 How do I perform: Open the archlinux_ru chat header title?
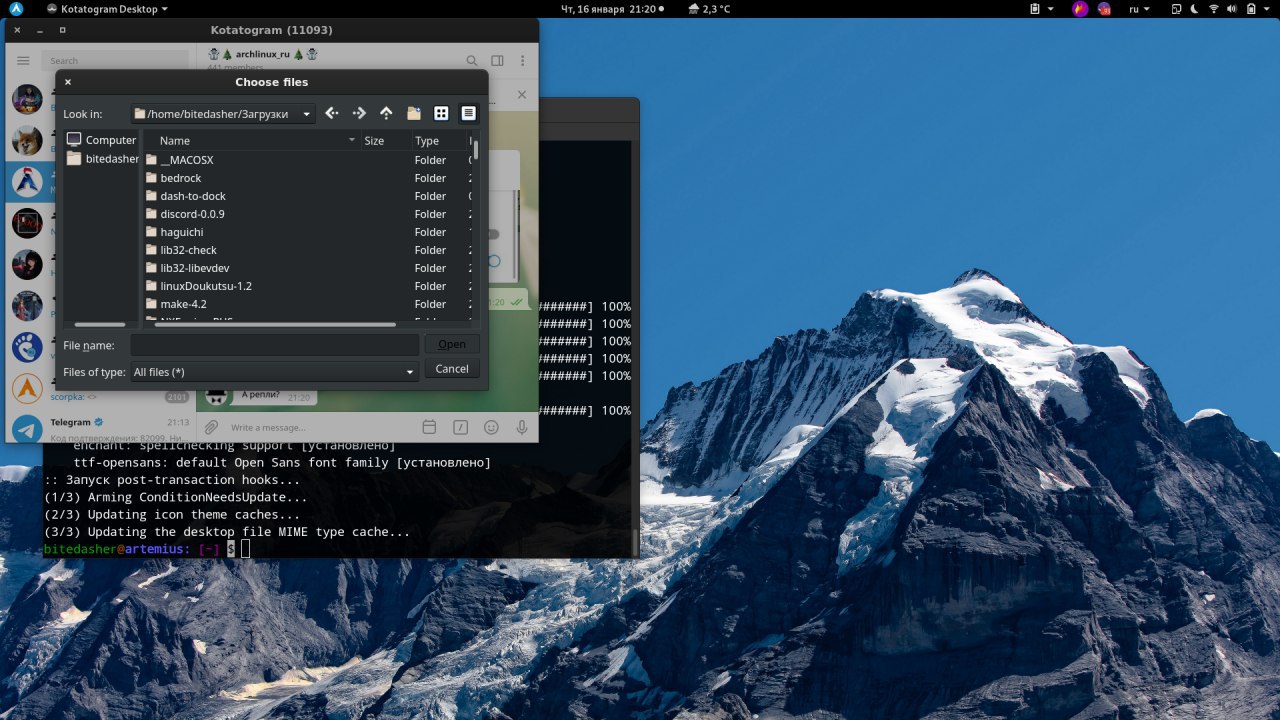click(x=263, y=54)
